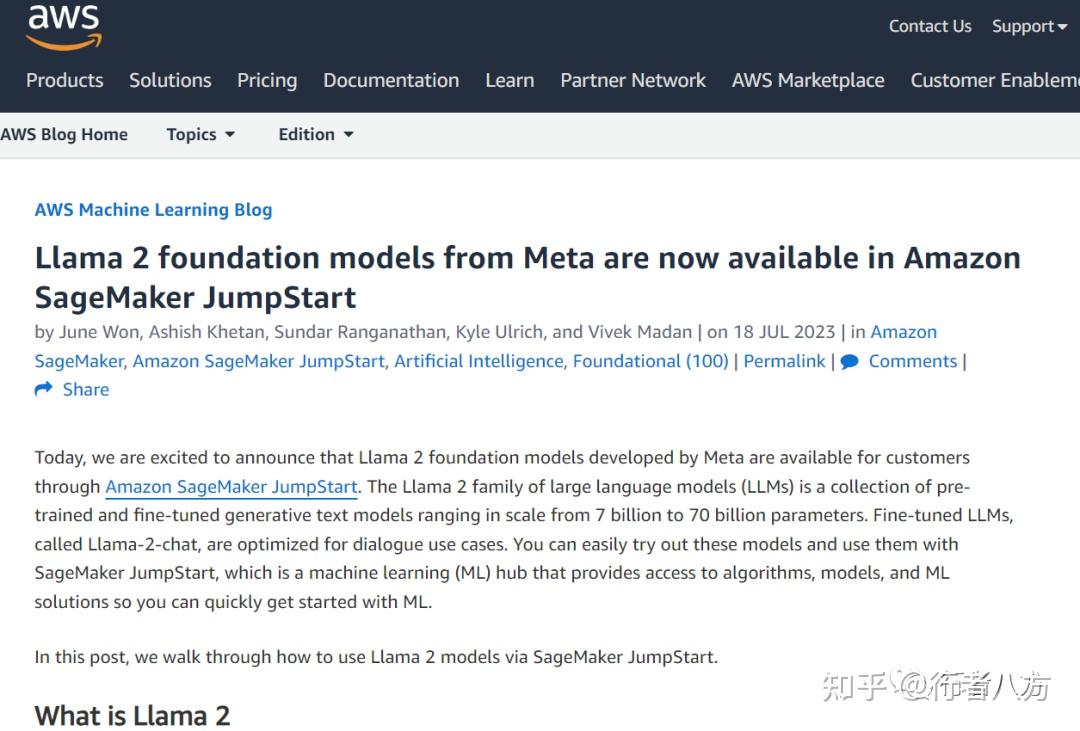Click the Share arrow icon
The image size is (1080, 731).
tap(43, 389)
